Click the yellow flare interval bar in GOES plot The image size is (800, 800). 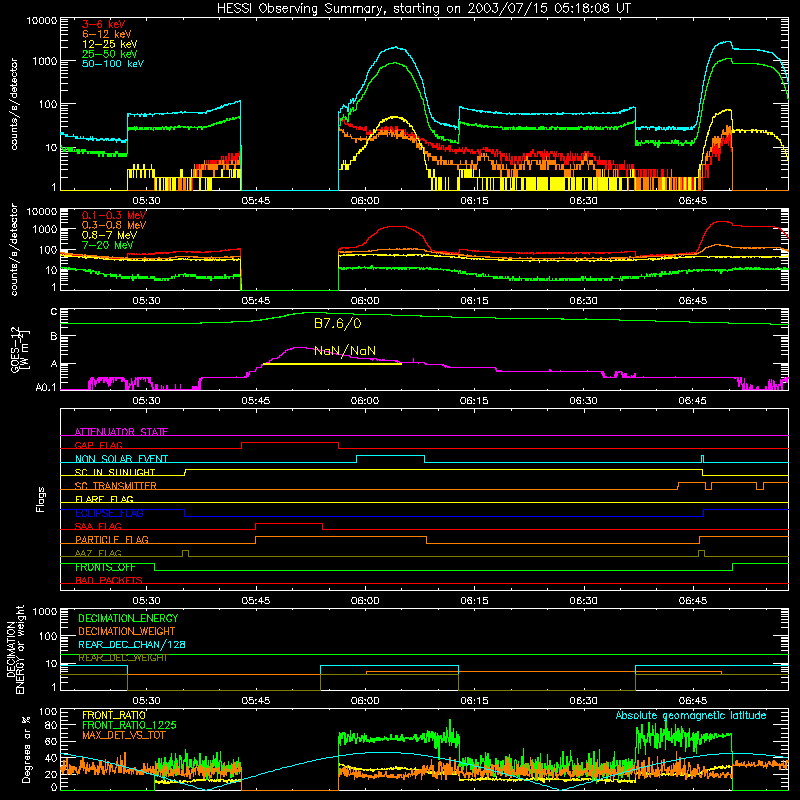pos(332,364)
